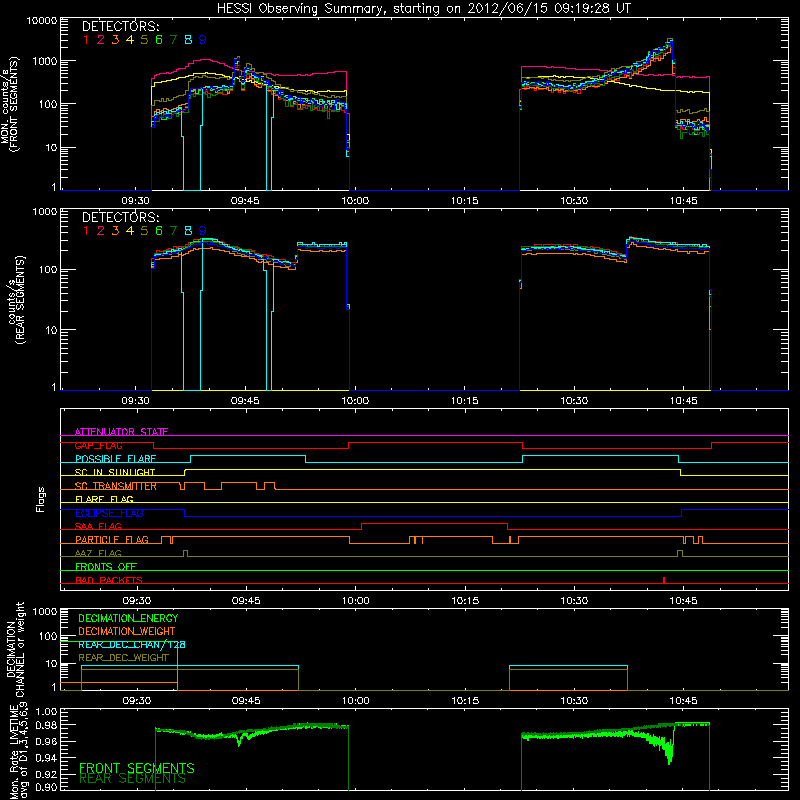Click the DECIMATION_WEIGHT legend entry
This screenshot has width=800, height=800.
click(127, 631)
